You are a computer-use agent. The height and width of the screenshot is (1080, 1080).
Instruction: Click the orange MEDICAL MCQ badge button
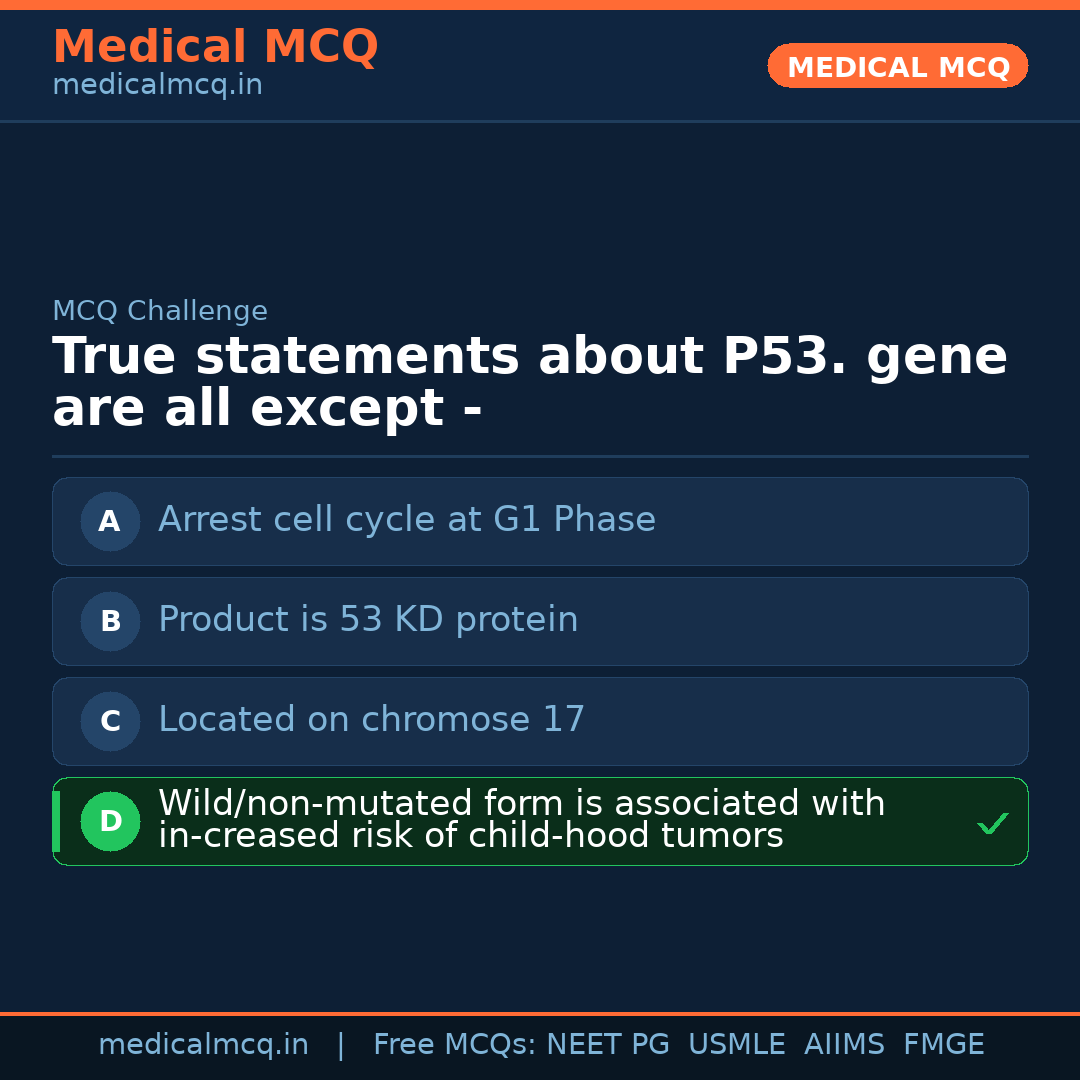tap(897, 67)
